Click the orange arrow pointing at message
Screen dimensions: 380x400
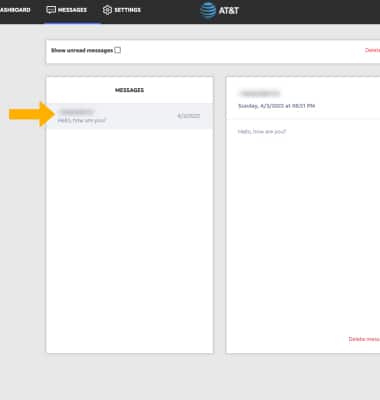point(32,114)
